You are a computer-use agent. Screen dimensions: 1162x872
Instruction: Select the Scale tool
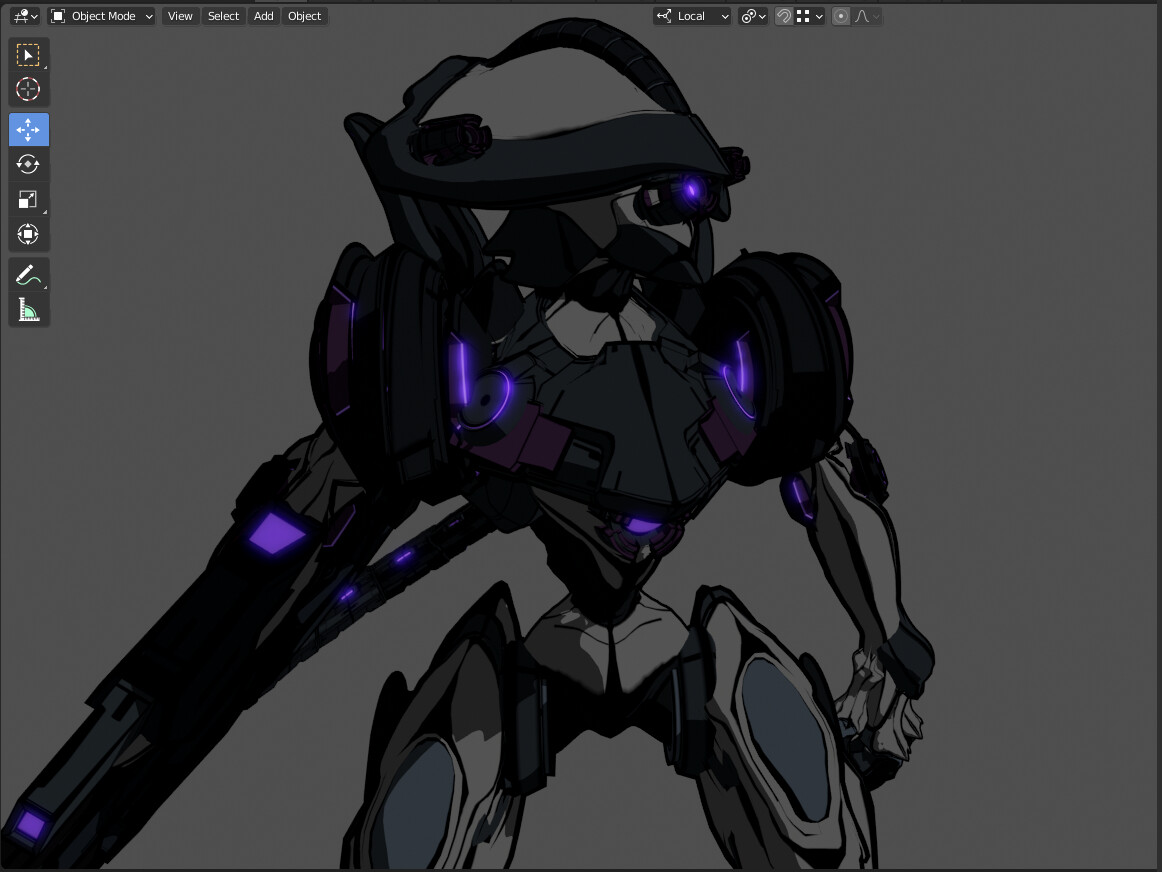[x=28, y=199]
